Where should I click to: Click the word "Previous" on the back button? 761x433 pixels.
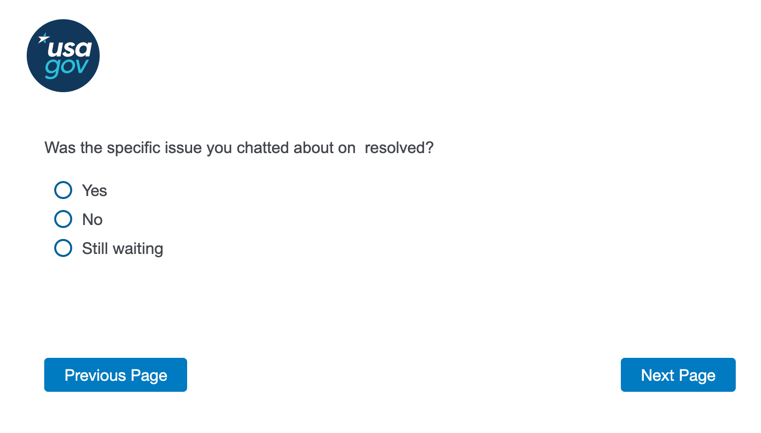point(96,375)
